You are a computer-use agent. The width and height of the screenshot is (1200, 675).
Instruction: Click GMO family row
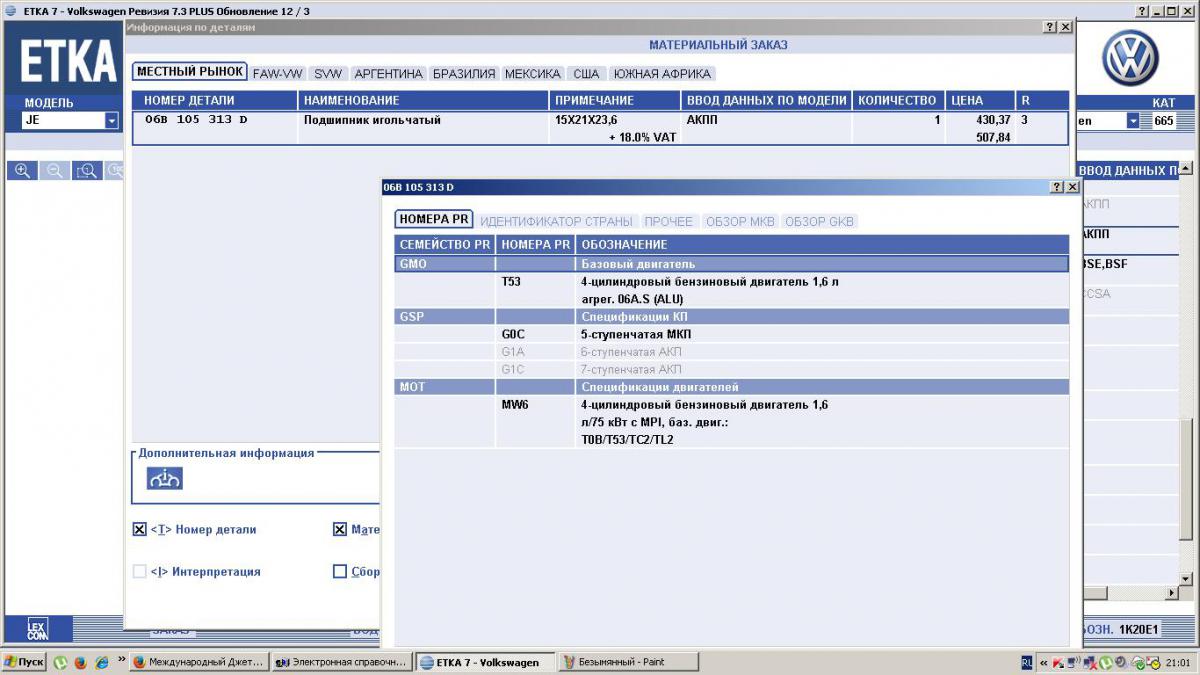tap(732, 264)
